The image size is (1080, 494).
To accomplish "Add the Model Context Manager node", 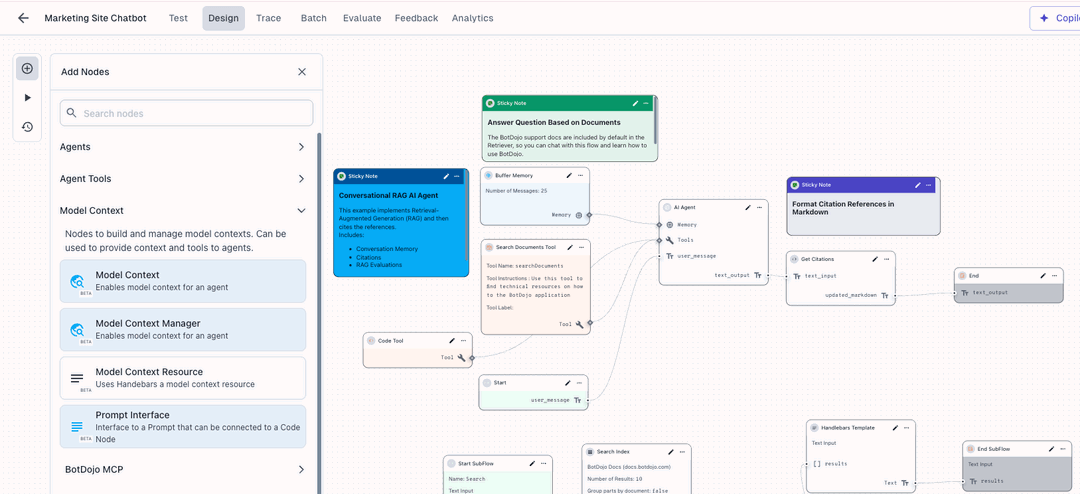I will 183,329.
